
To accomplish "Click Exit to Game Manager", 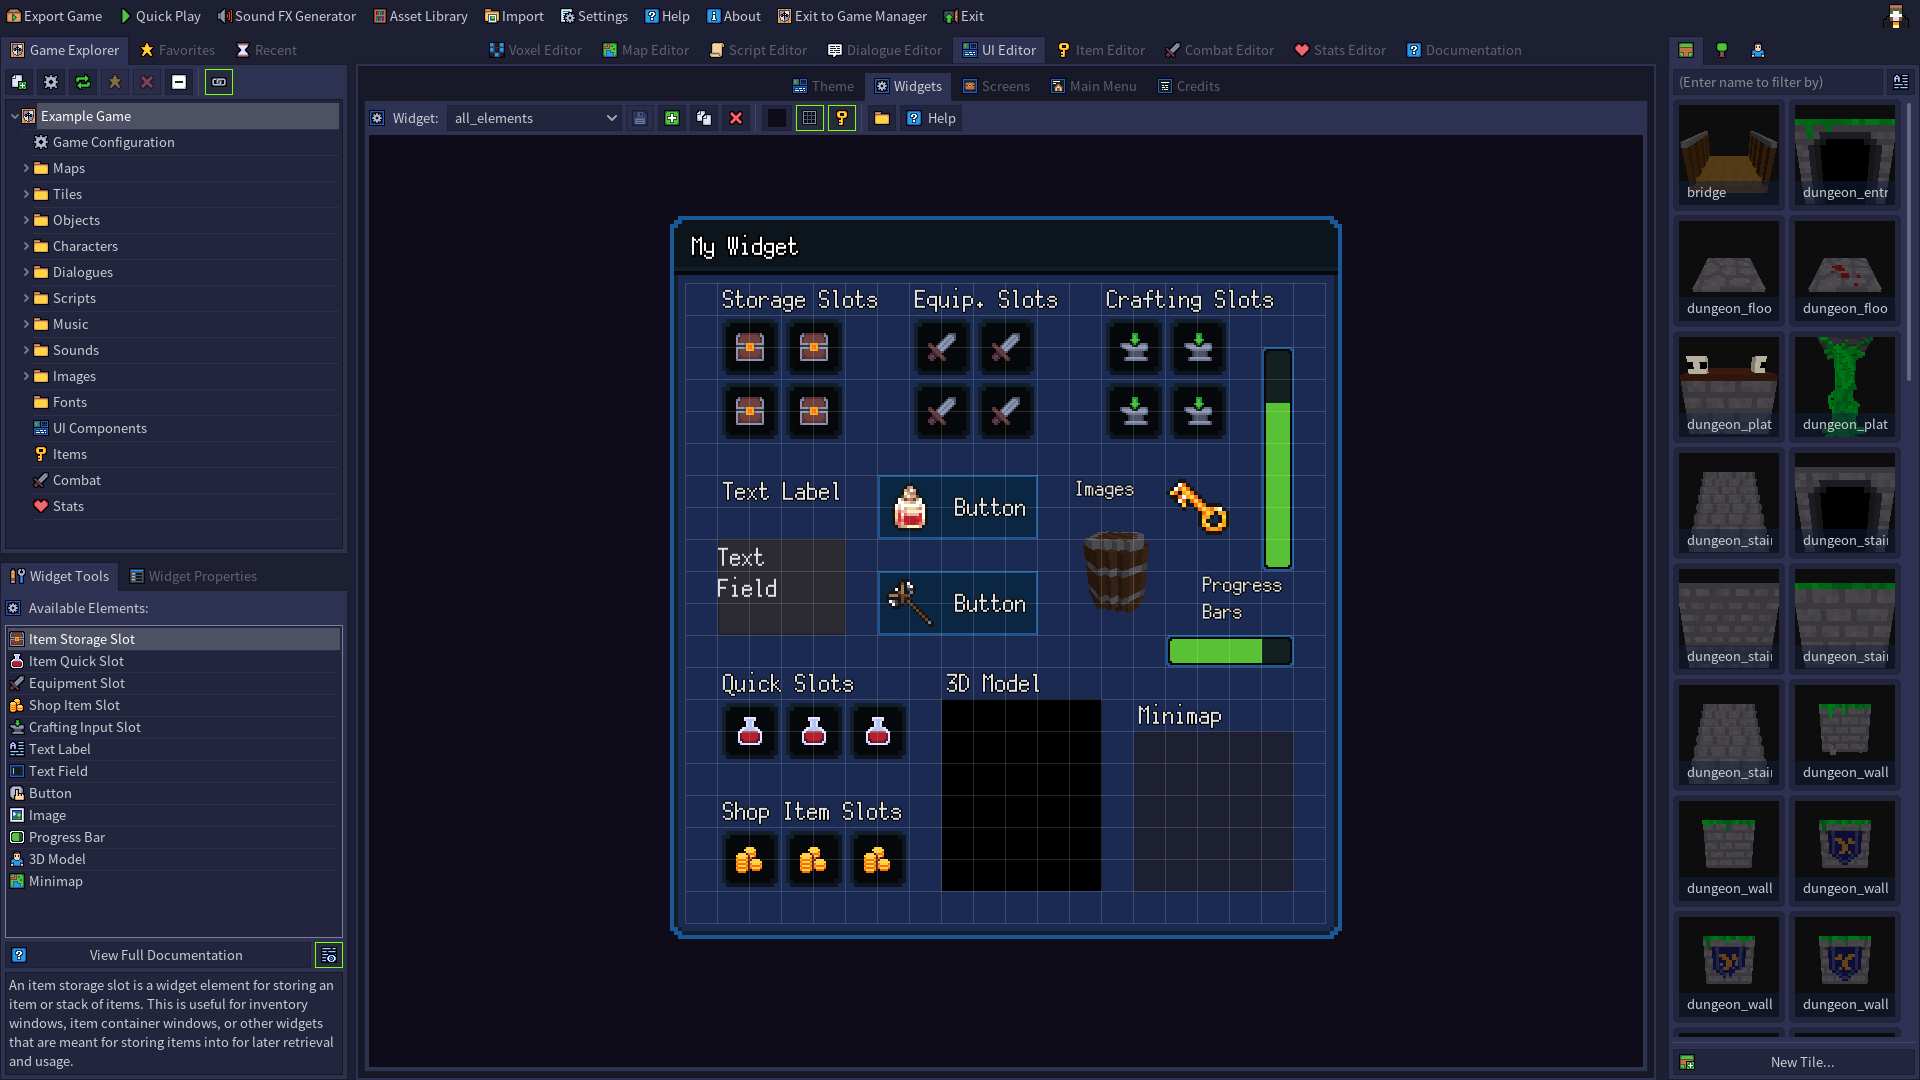I will pos(852,16).
